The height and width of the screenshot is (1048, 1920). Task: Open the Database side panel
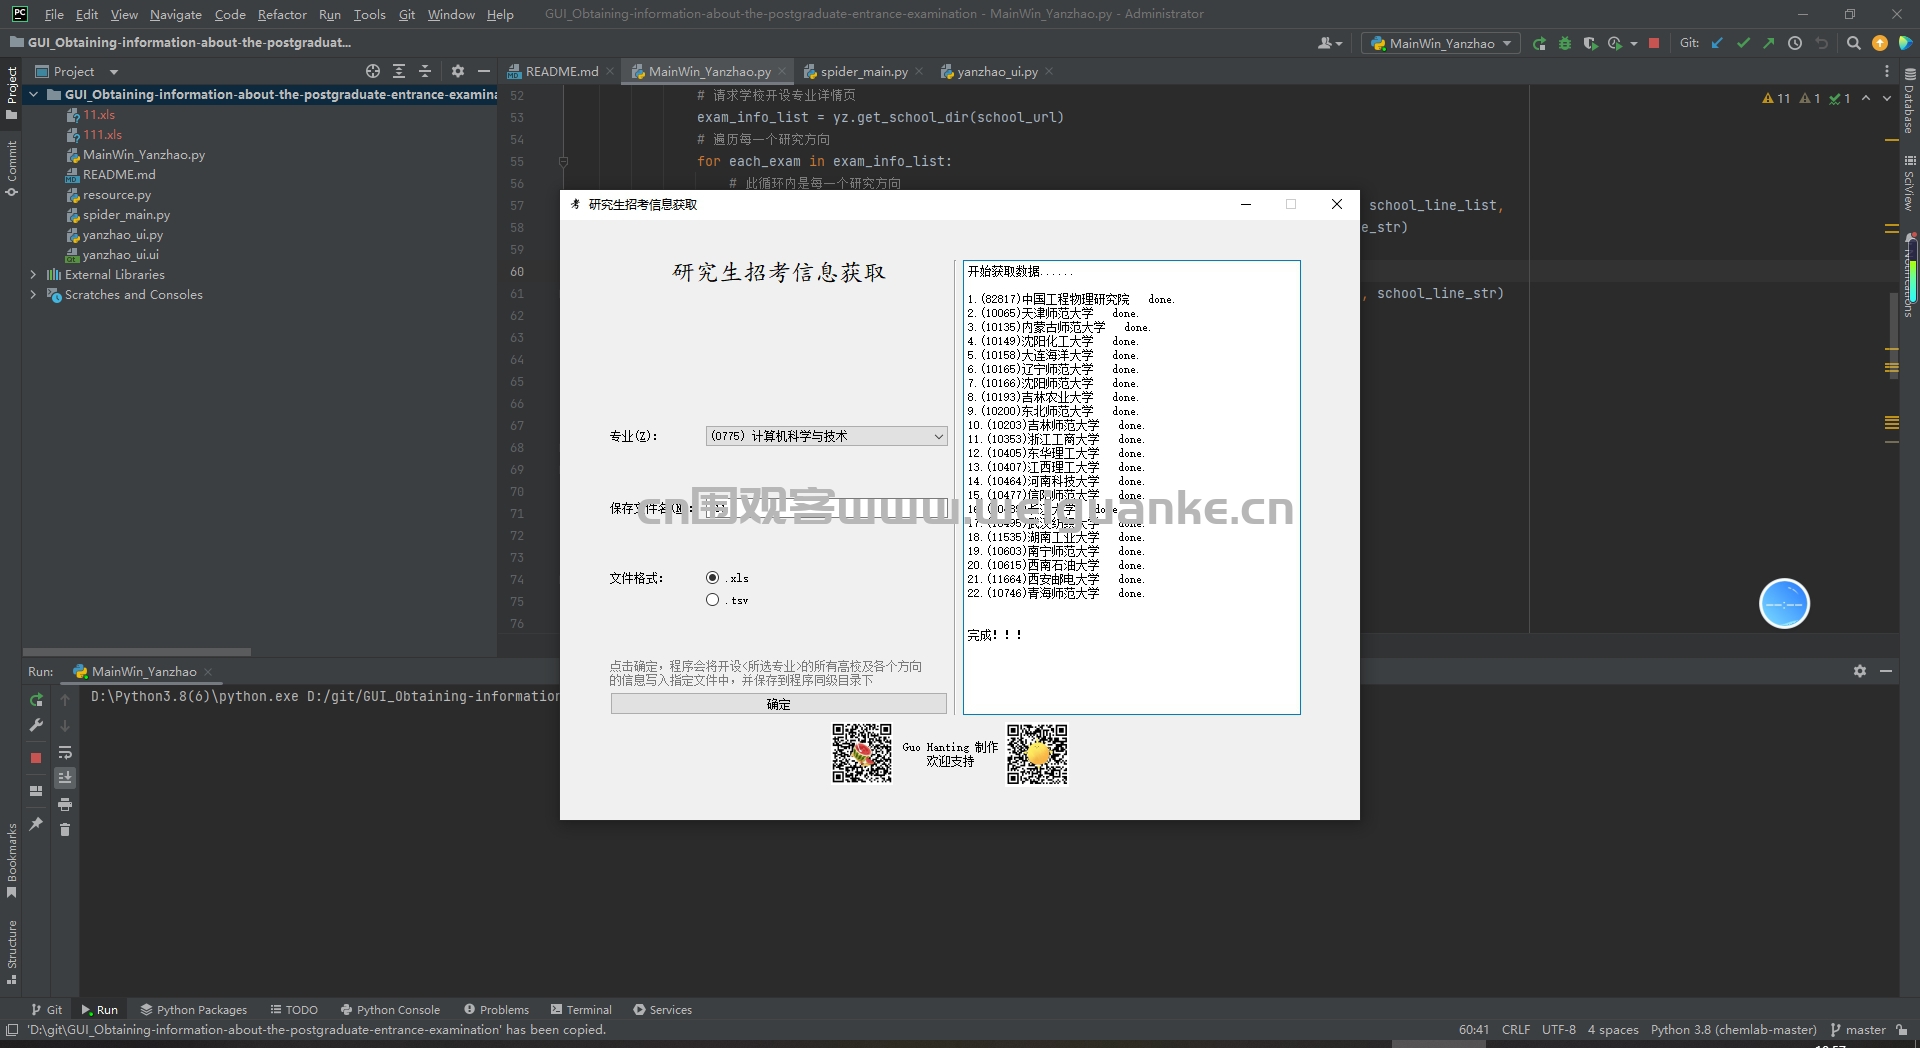pyautogui.click(x=1909, y=100)
